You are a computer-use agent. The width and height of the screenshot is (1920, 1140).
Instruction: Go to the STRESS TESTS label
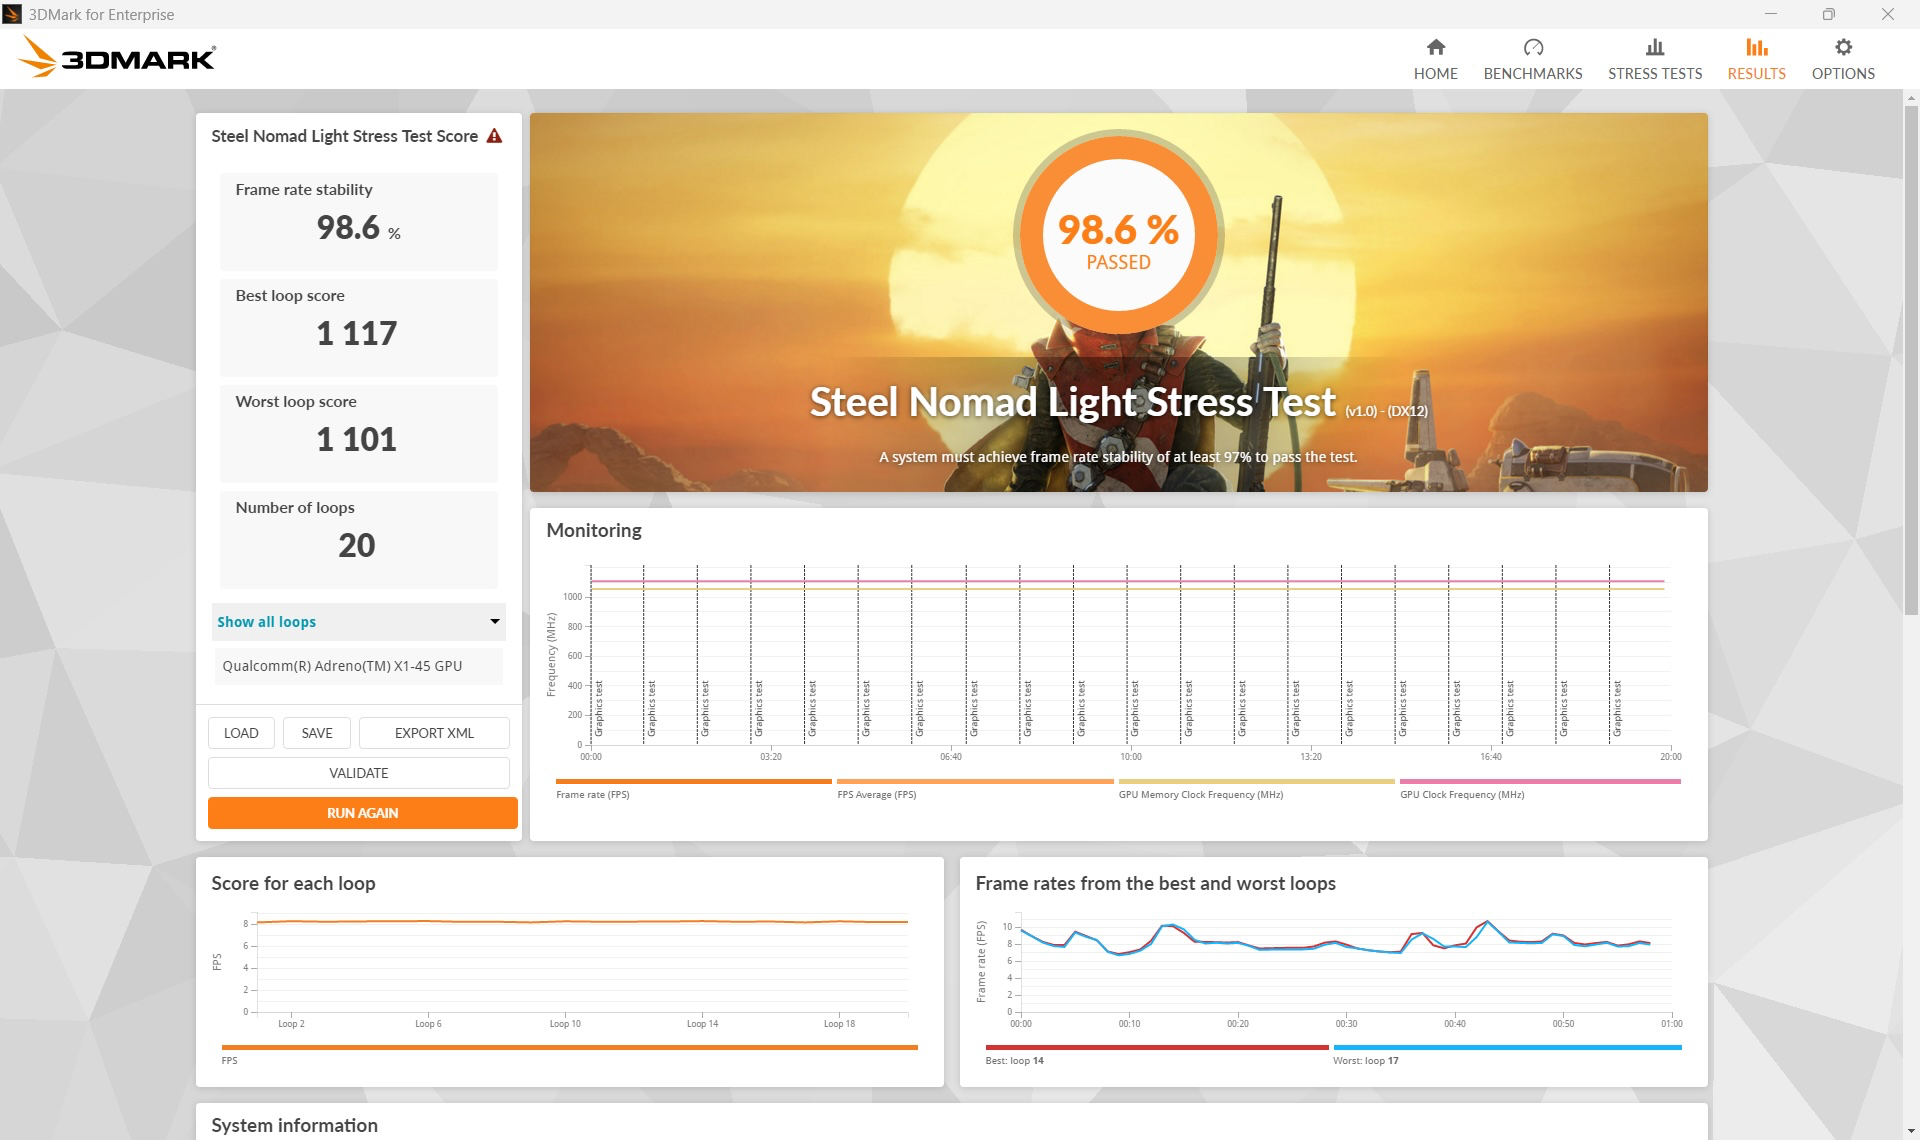1655,73
